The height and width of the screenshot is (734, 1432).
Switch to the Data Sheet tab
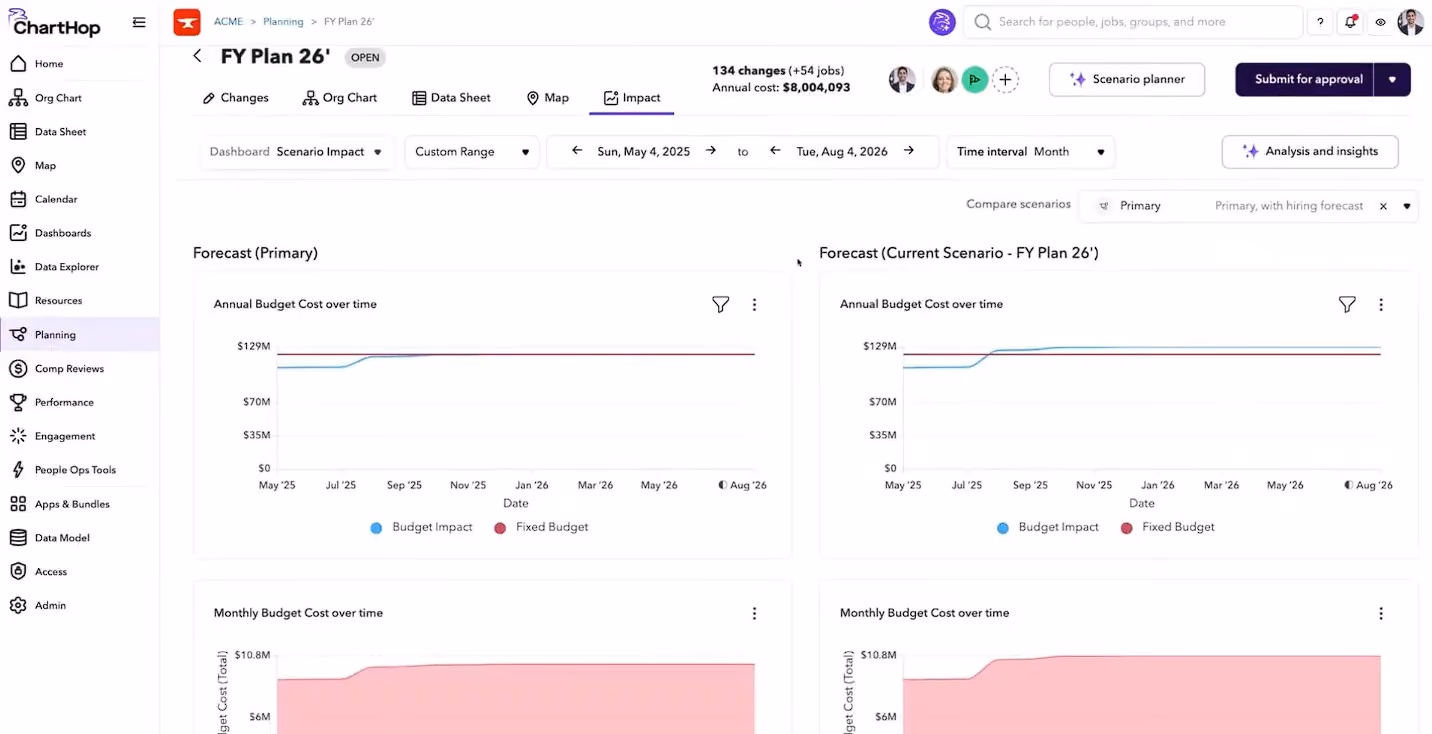[x=451, y=98]
